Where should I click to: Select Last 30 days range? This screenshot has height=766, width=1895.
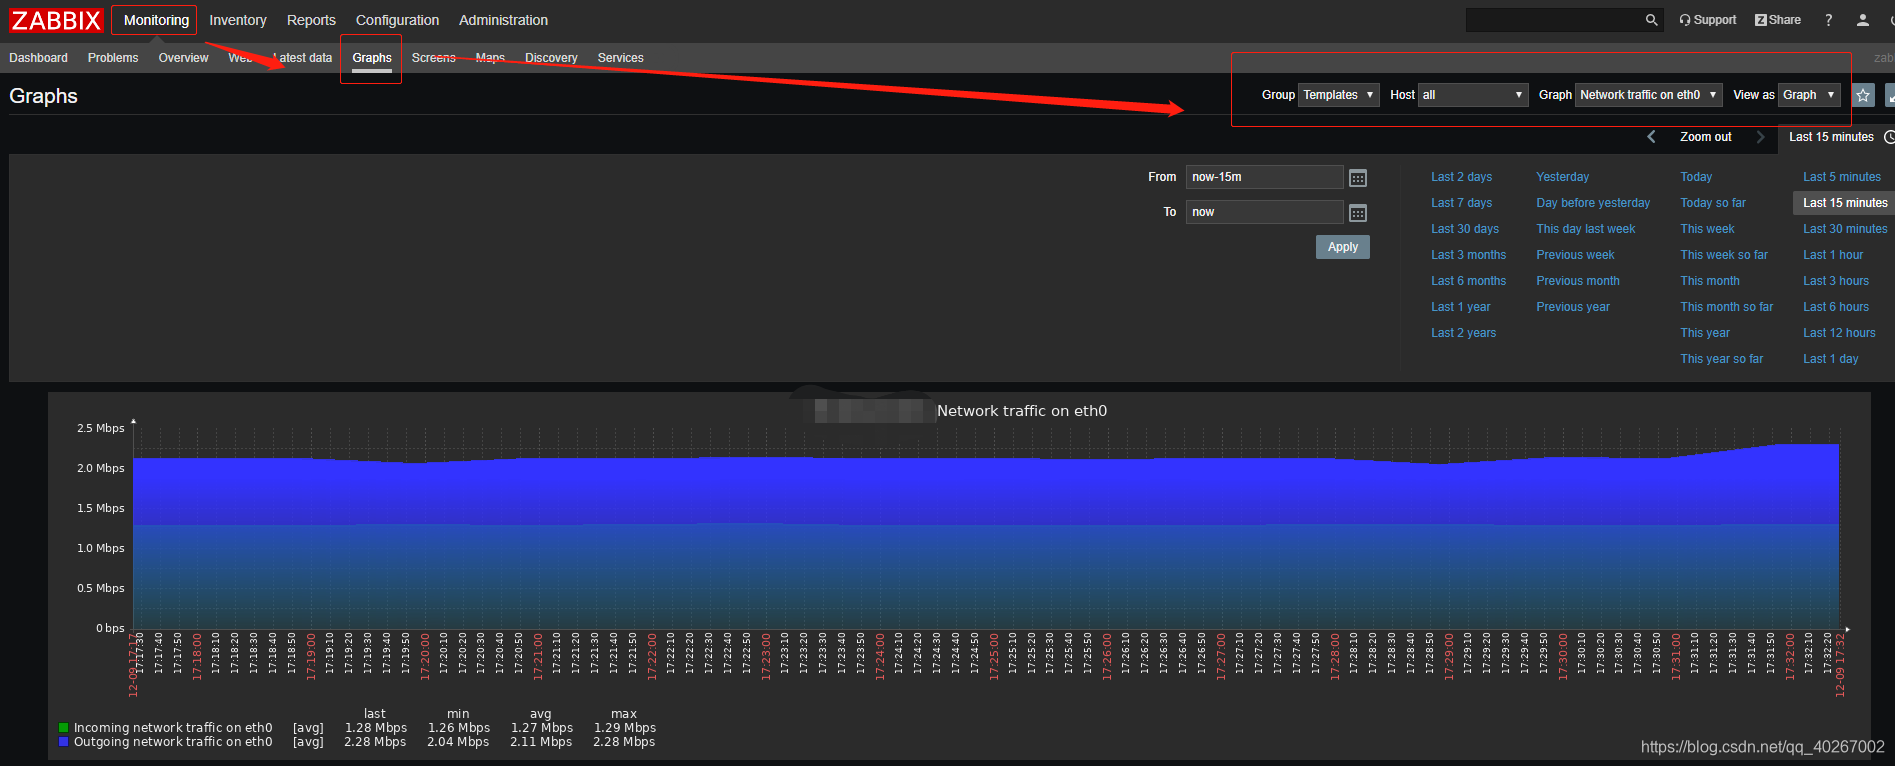click(x=1465, y=229)
